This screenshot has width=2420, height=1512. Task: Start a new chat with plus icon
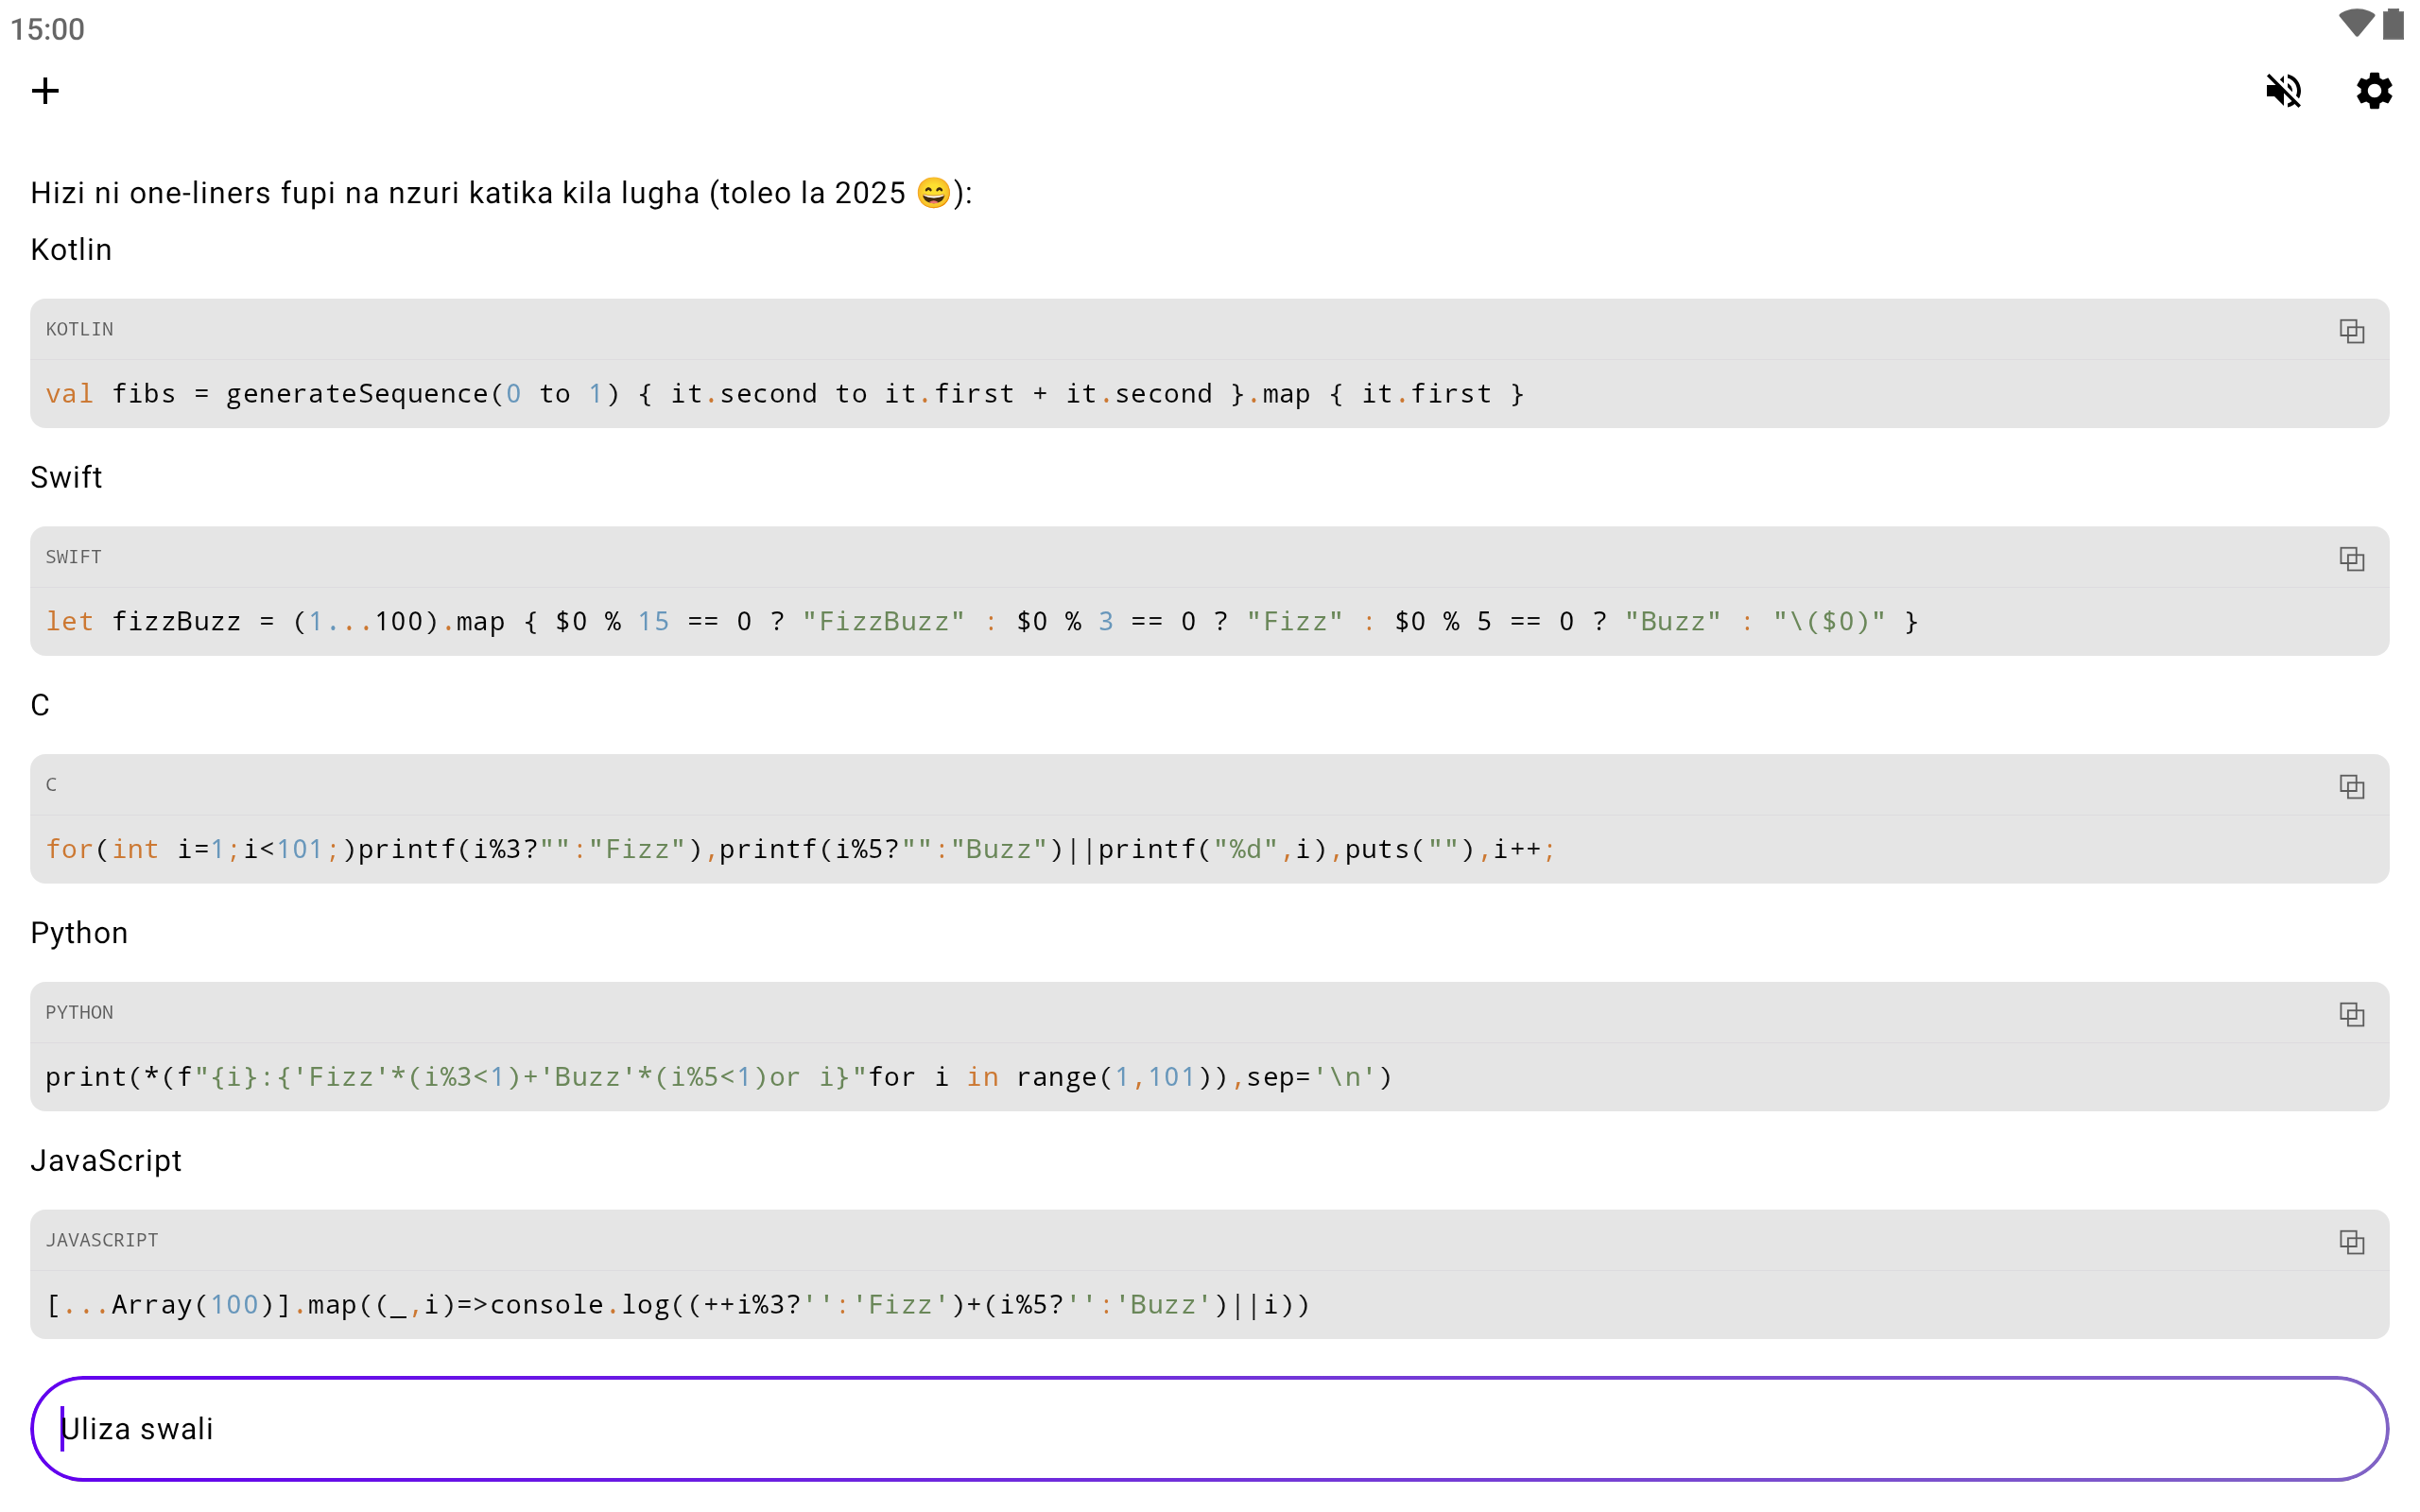point(45,91)
